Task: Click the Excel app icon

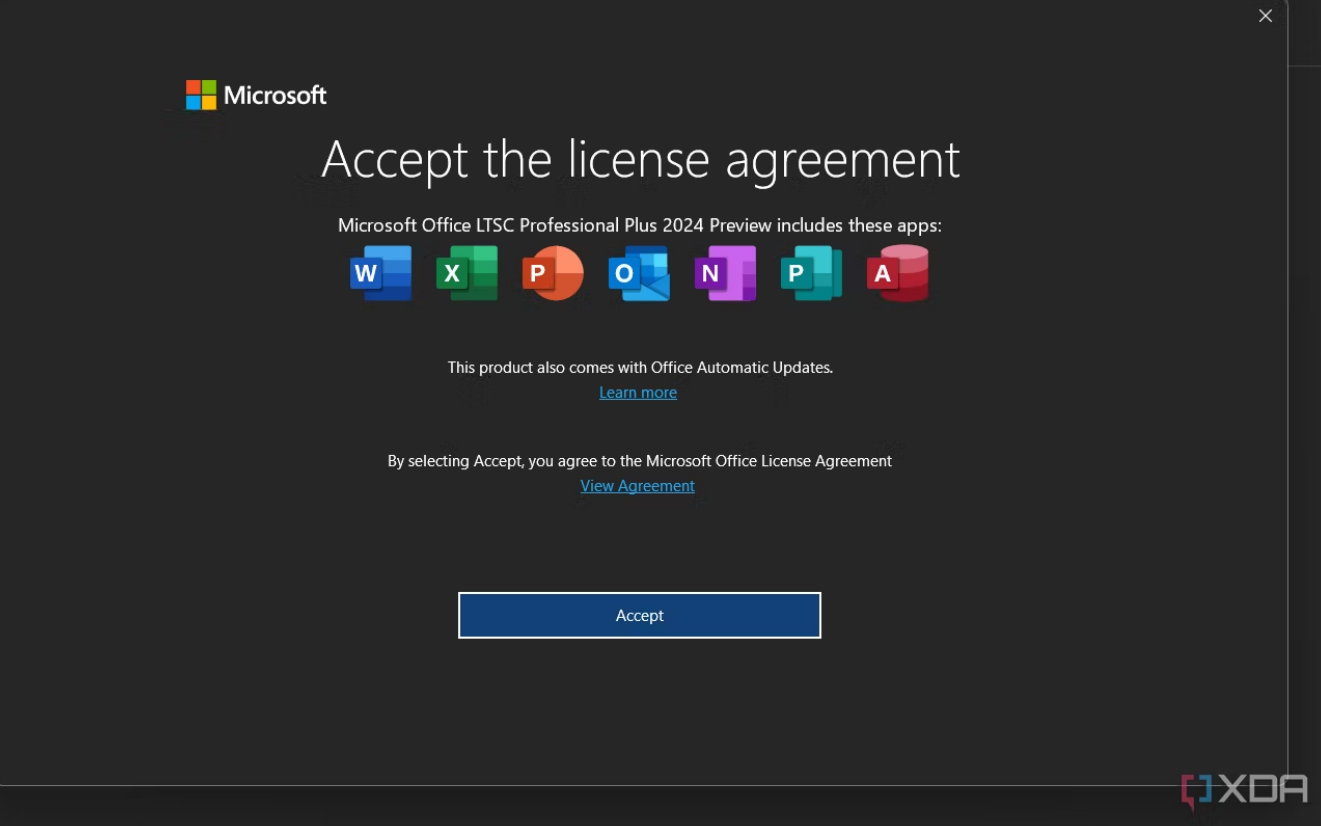Action: click(467, 273)
